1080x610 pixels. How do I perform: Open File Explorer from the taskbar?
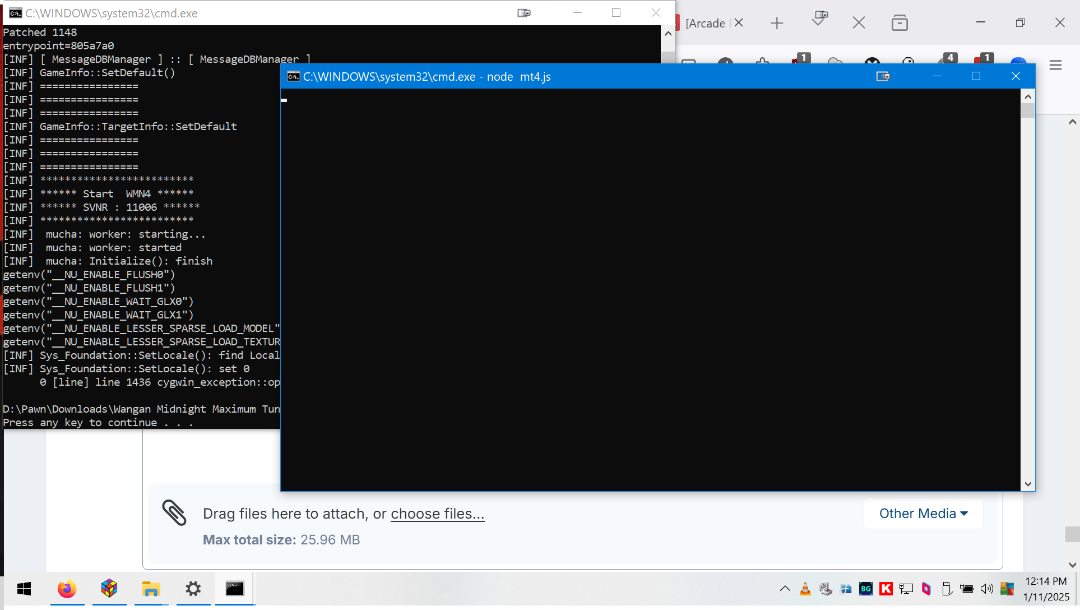[x=151, y=589]
